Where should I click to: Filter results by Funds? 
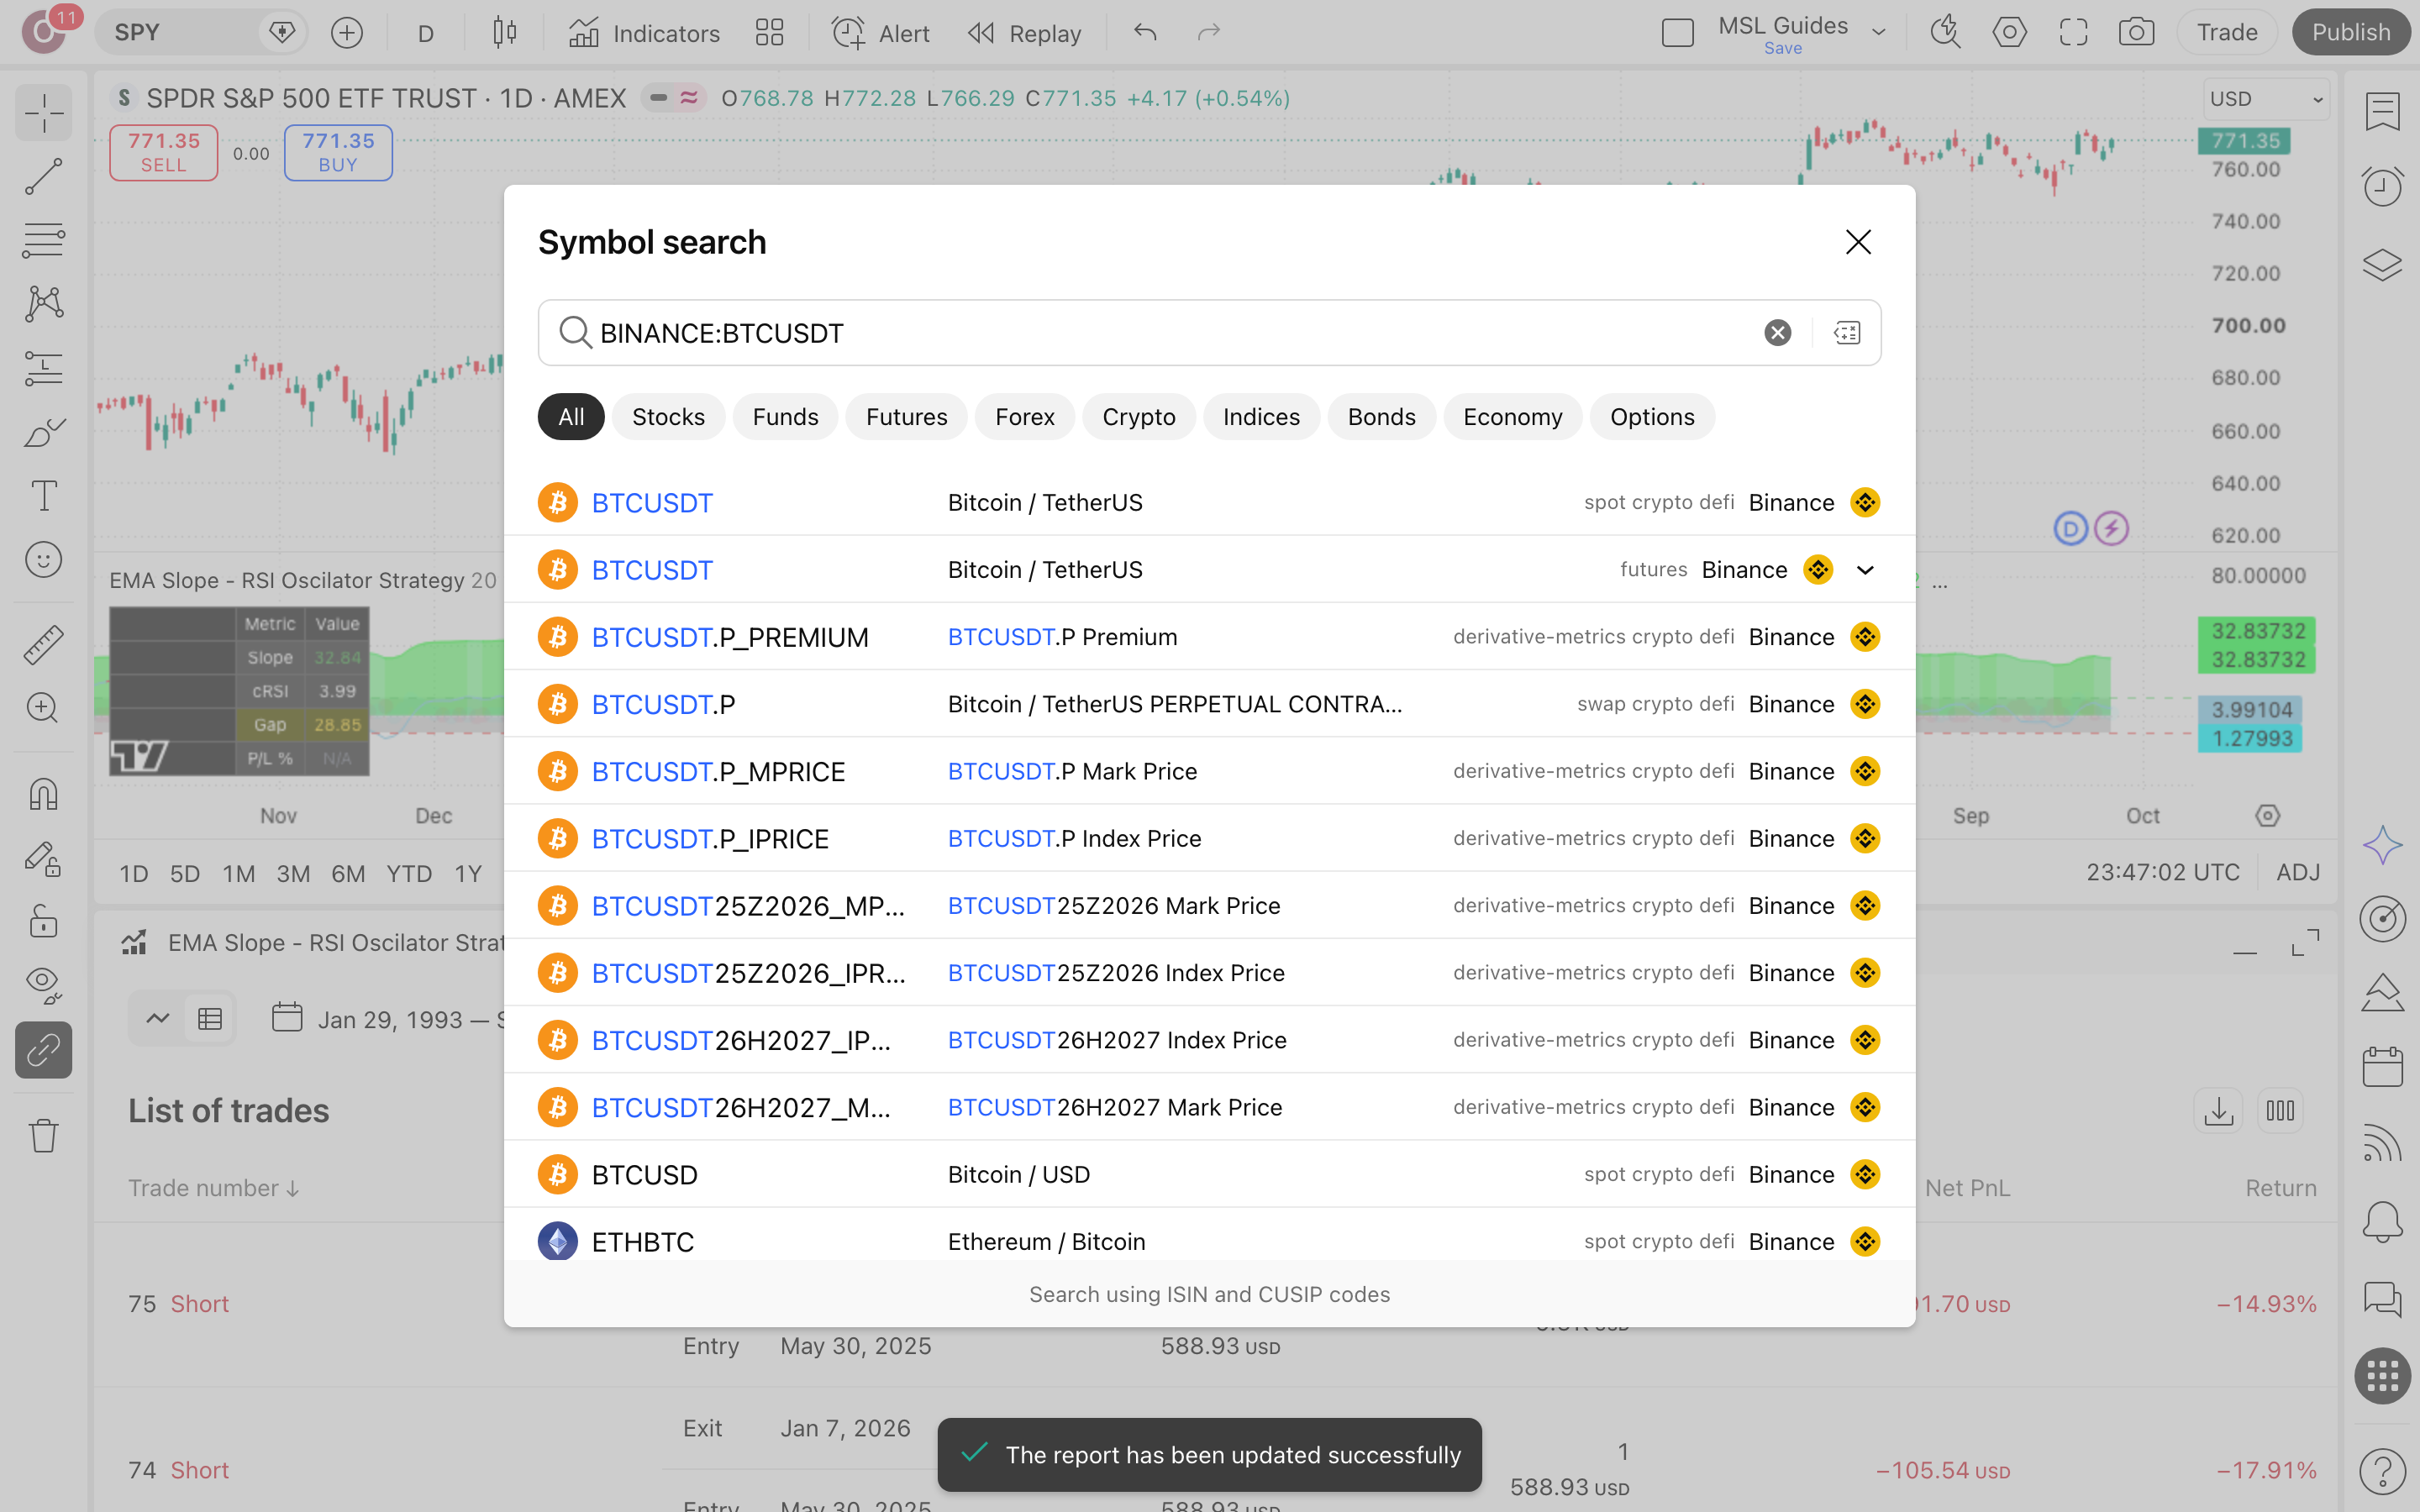tap(785, 417)
